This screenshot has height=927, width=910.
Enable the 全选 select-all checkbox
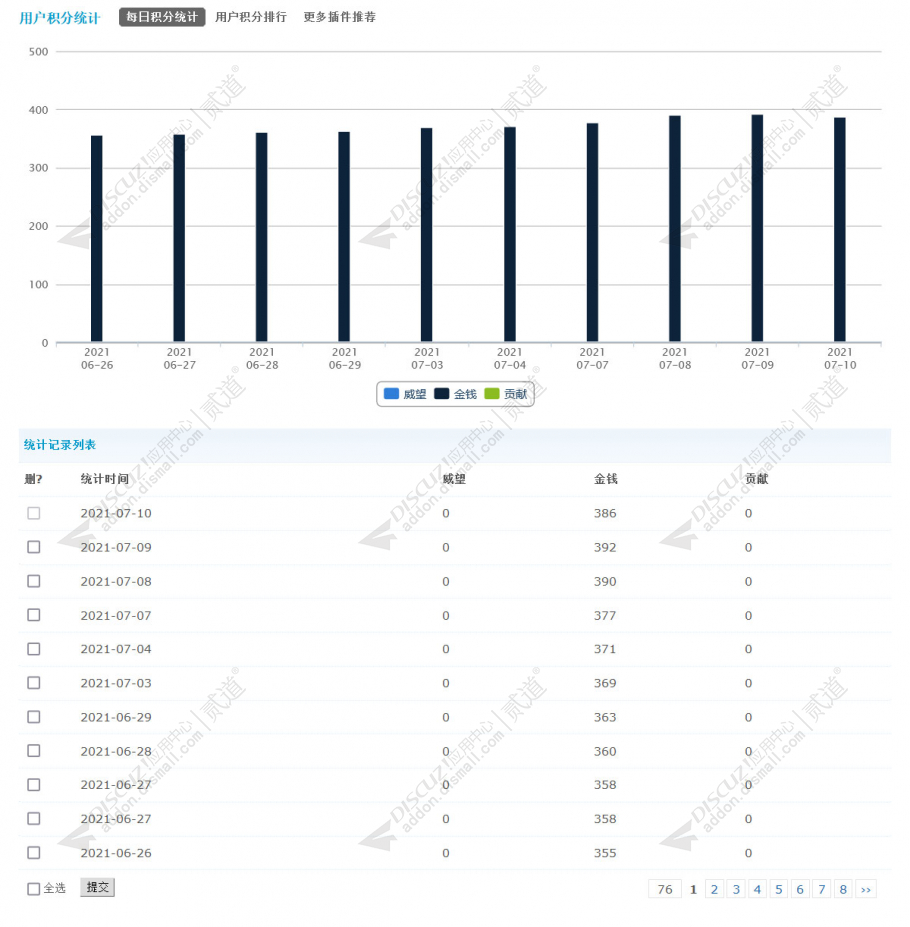point(34,889)
